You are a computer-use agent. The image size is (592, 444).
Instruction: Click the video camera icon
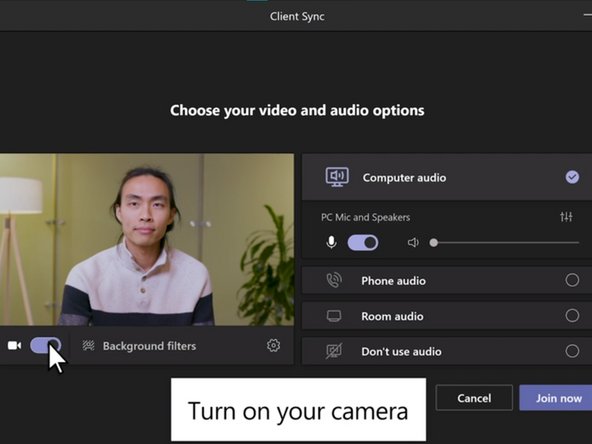(x=14, y=345)
